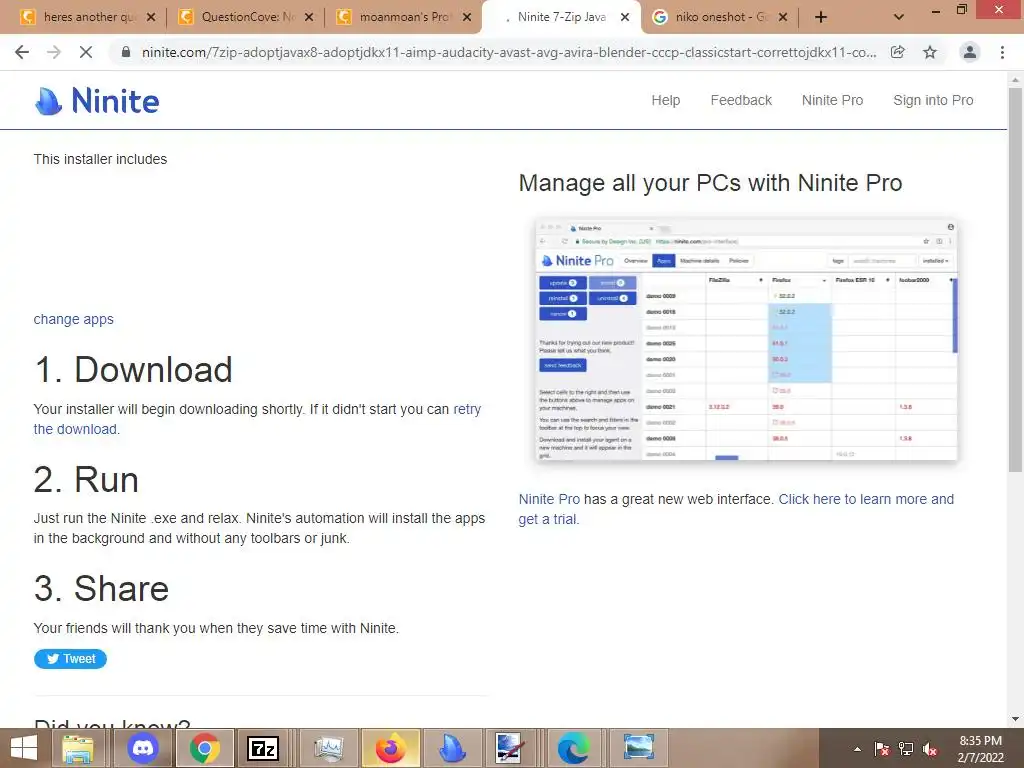Open the Chrome profile avatar

pos(970,52)
